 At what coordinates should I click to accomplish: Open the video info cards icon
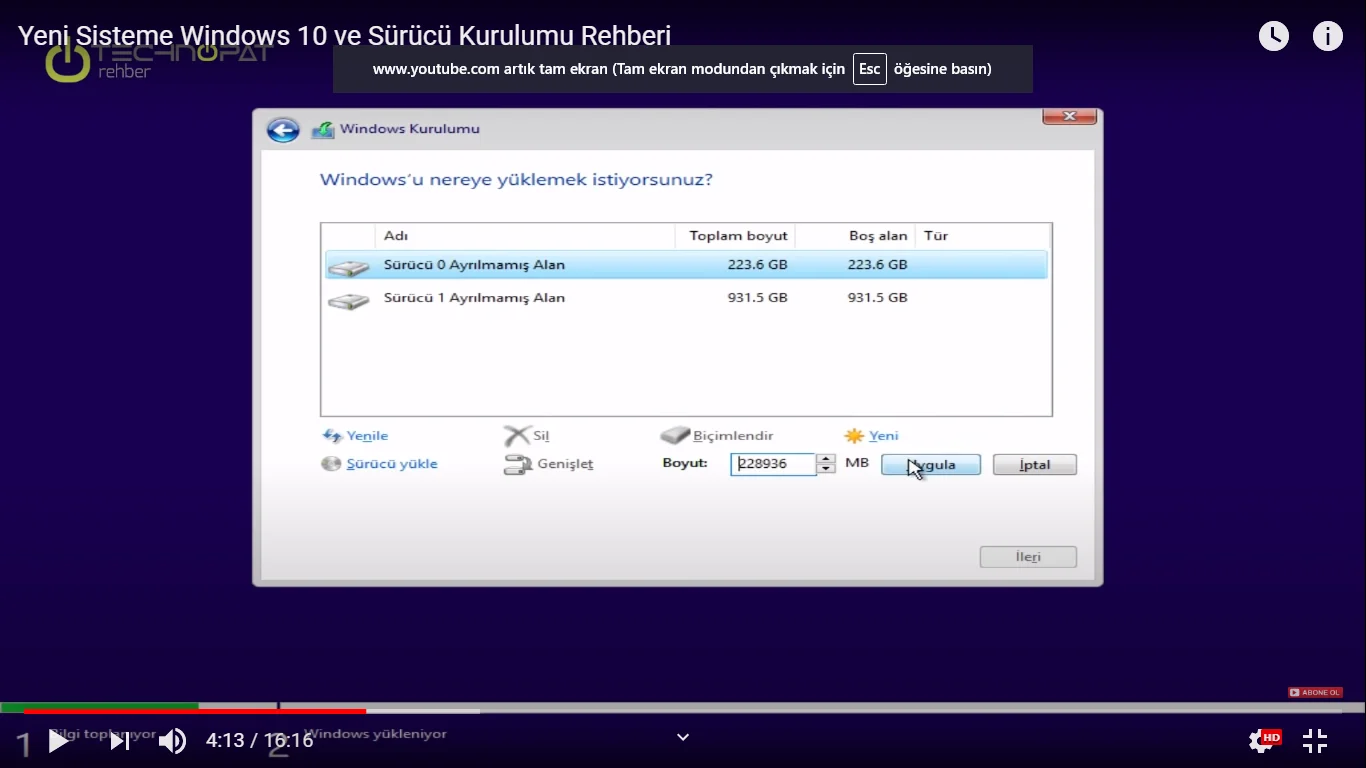[x=1328, y=37]
